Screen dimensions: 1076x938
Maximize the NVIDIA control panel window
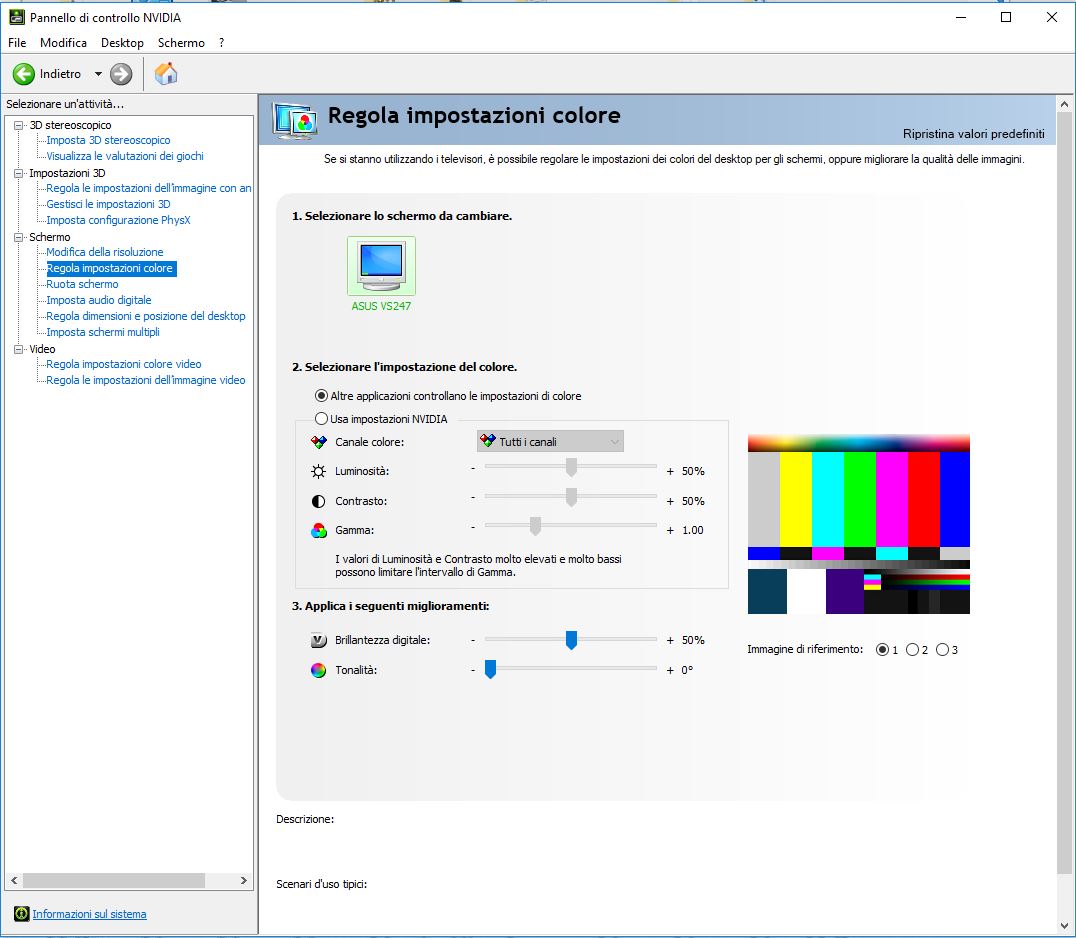1006,17
